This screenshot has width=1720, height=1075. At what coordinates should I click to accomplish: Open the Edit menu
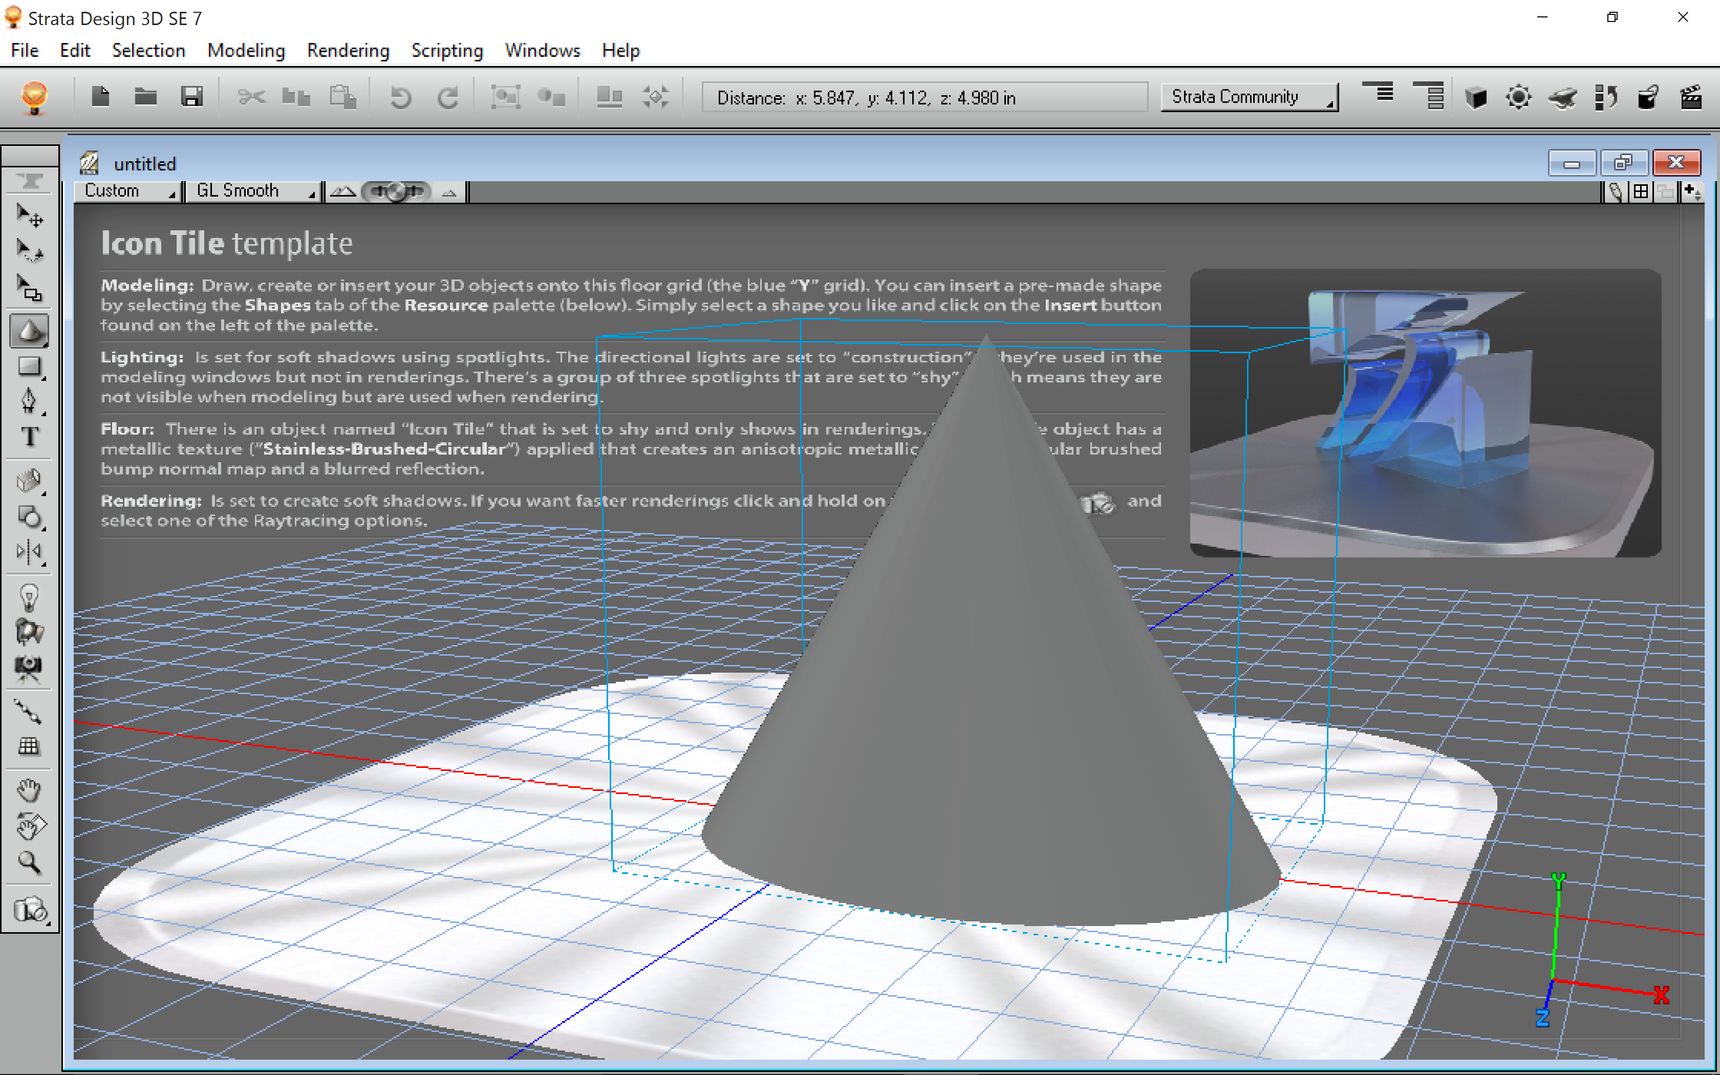pos(75,50)
